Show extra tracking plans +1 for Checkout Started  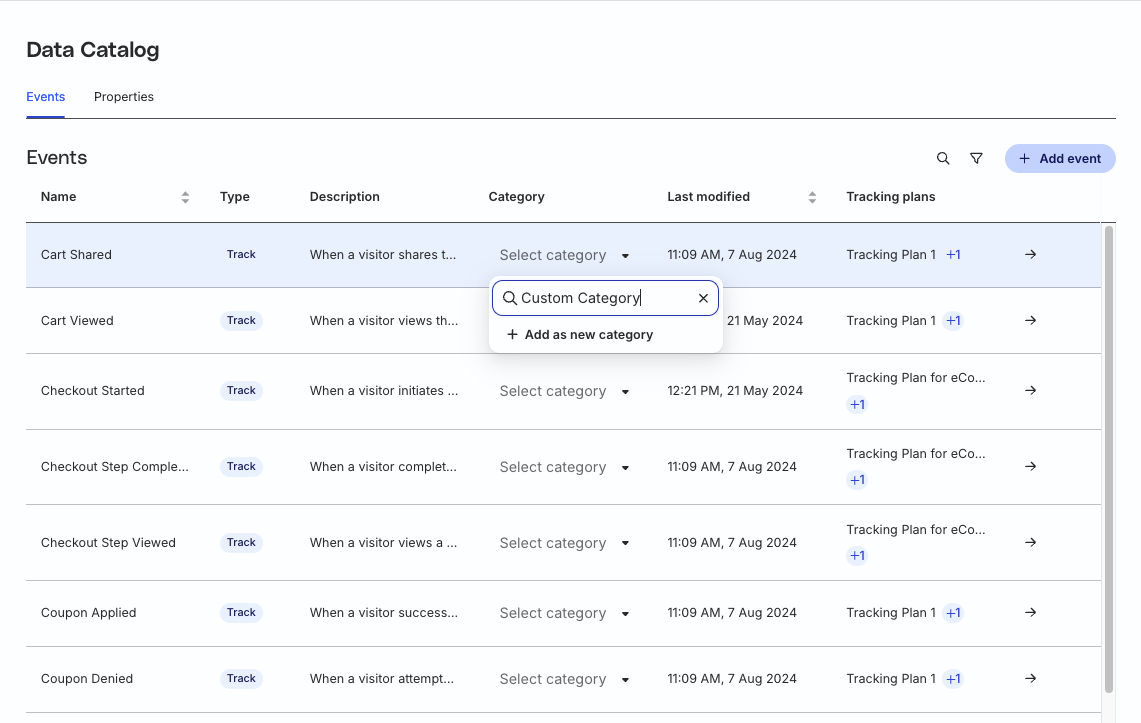[x=857, y=404]
